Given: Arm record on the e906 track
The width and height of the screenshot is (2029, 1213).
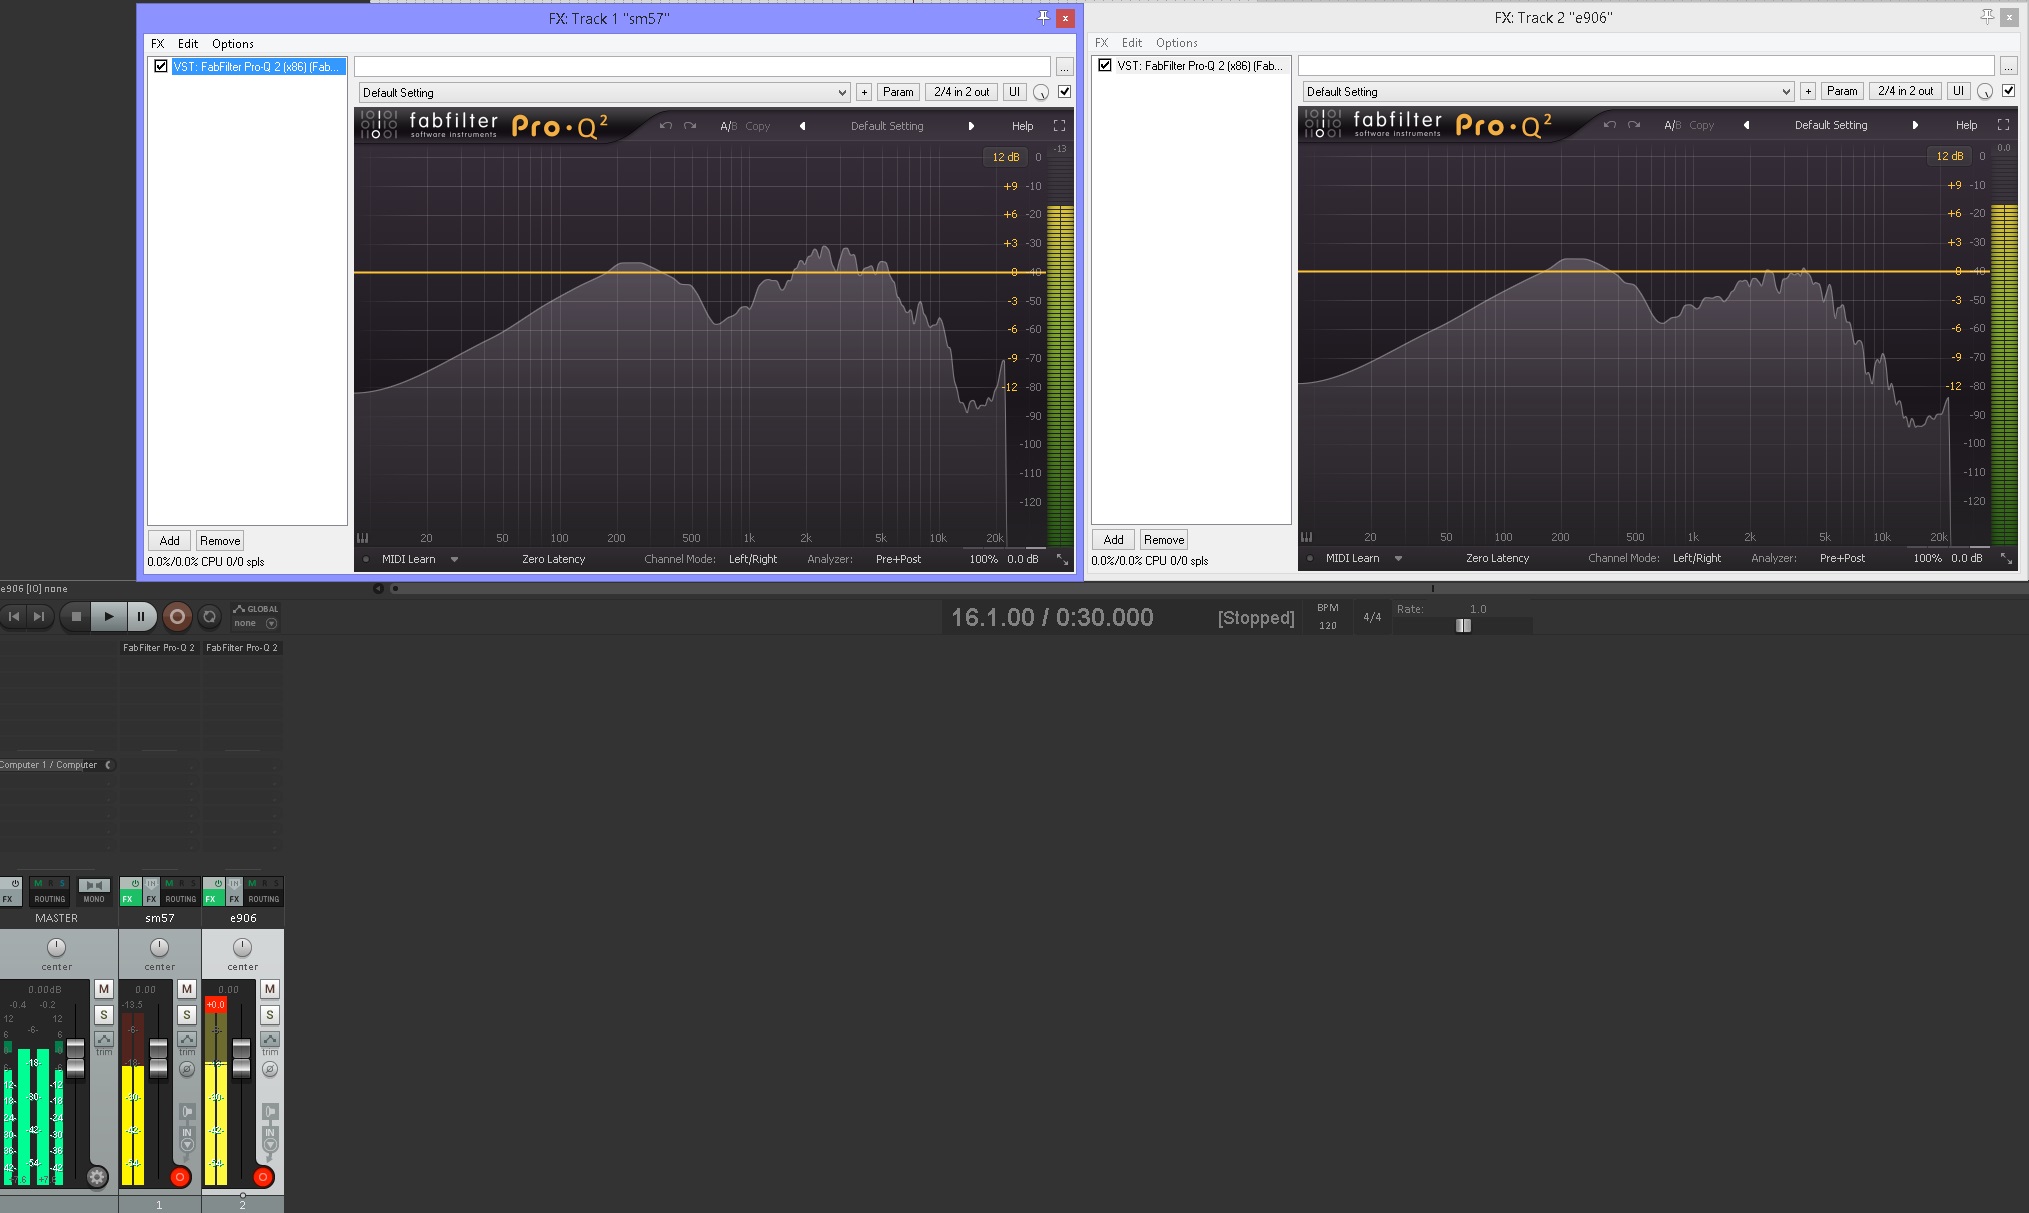Looking at the screenshot, I should click(x=263, y=1177).
